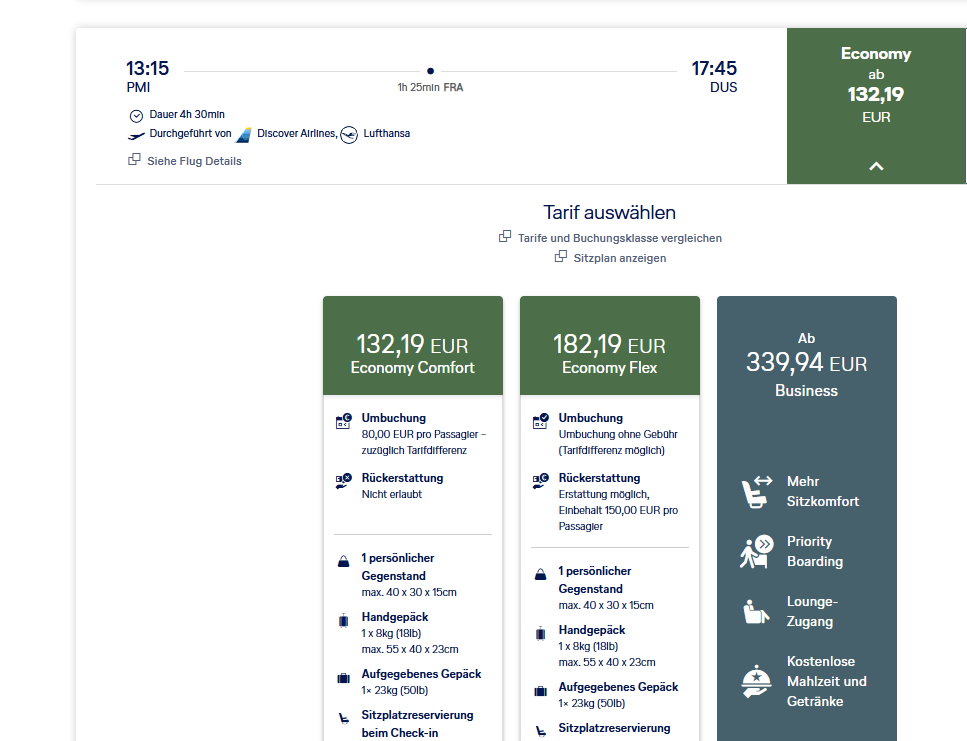Click the PMI airport code
The image size is (967, 741).
[138, 88]
